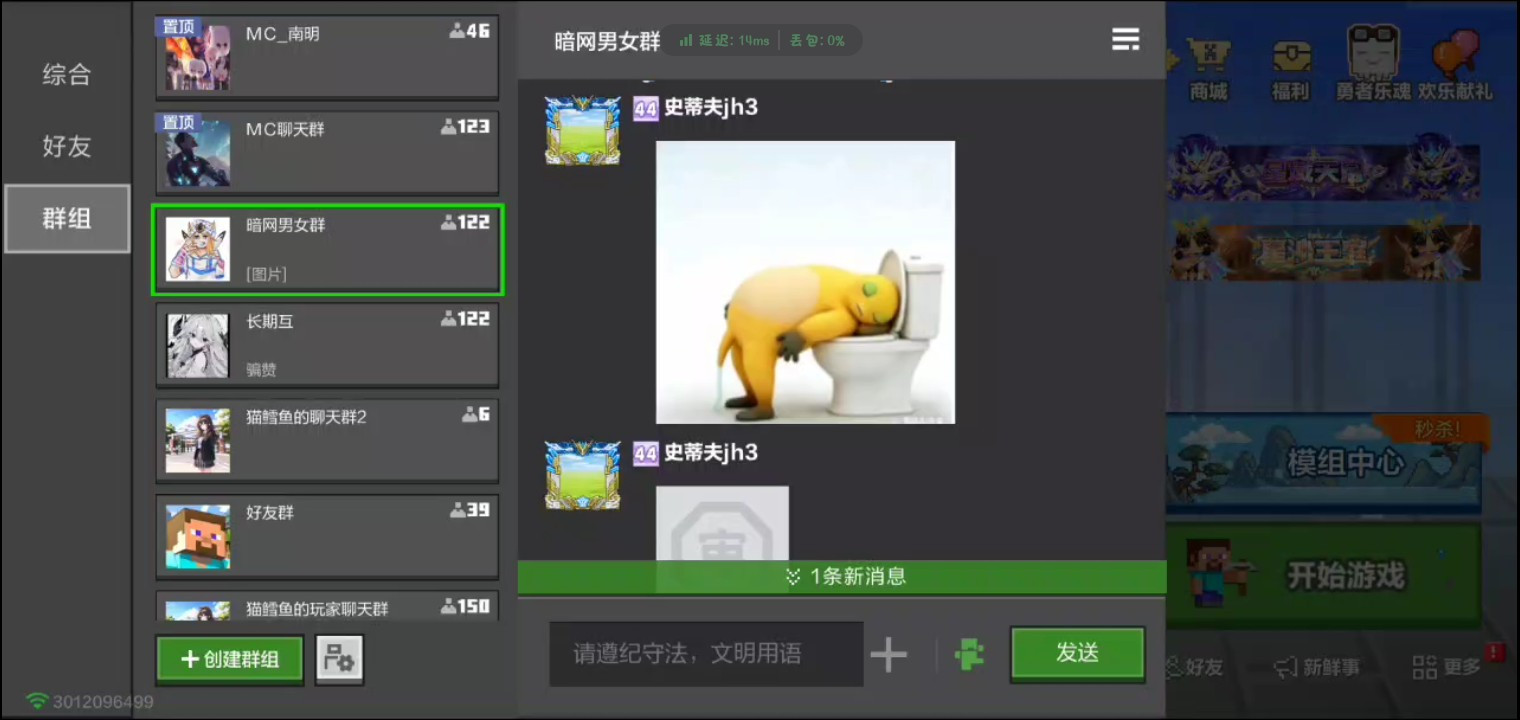This screenshot has width=1520, height=720.
Task: Click member count 150 of 猫鳕鱼的玩家聊天群
Action: point(465,606)
